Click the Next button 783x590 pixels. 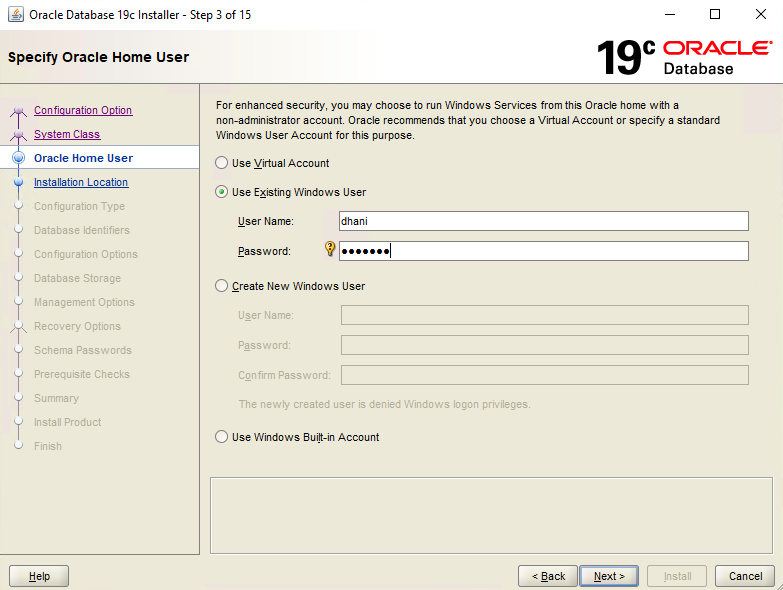[609, 576]
